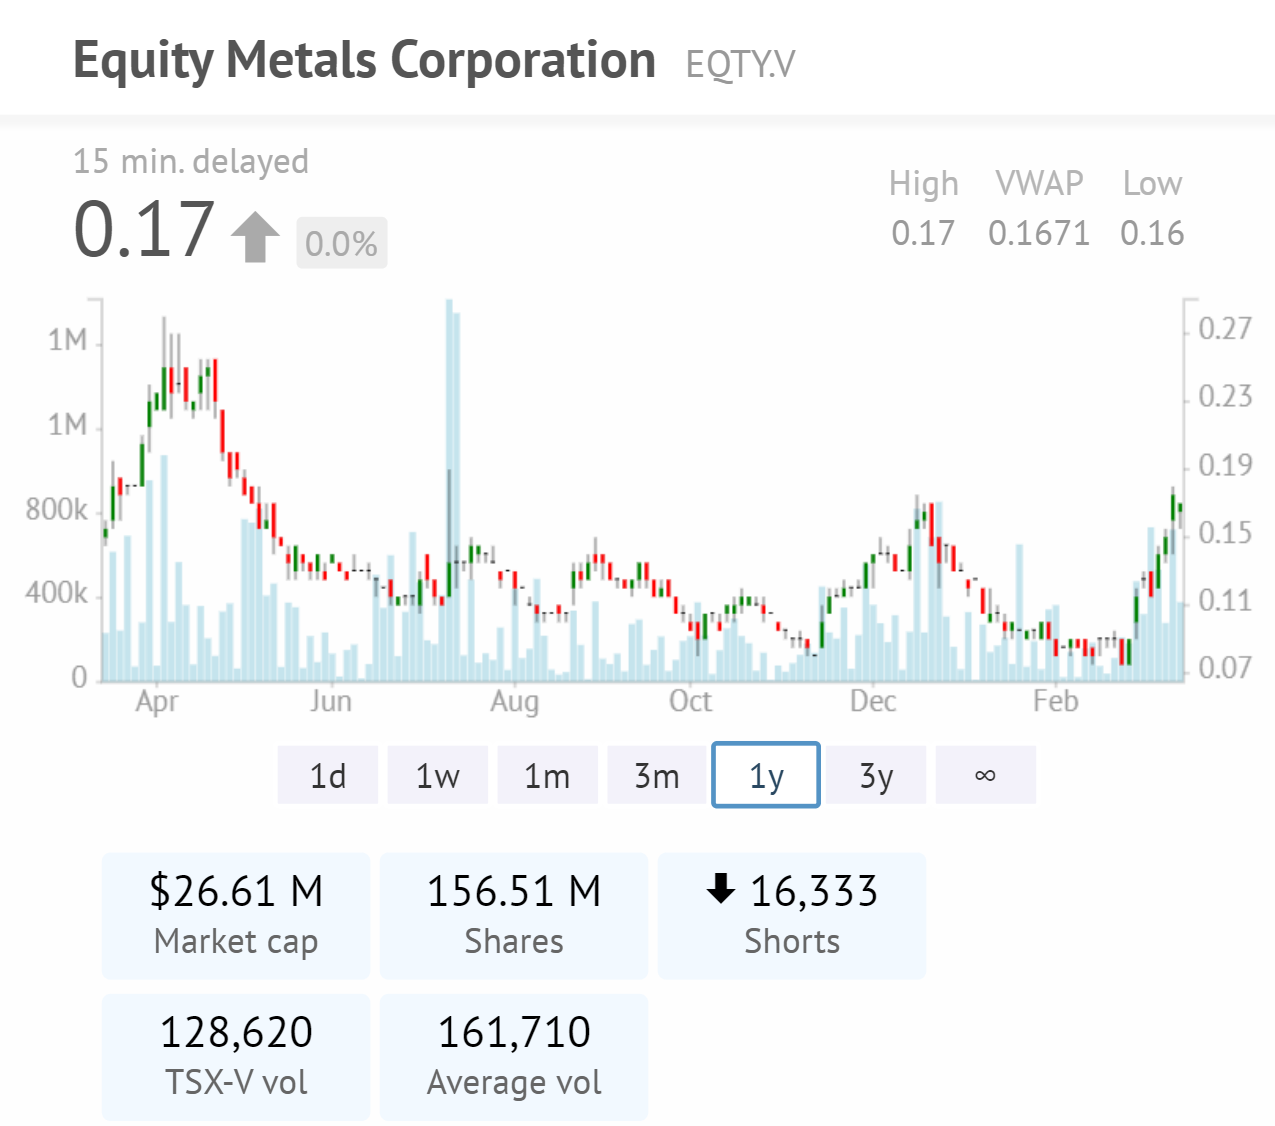Open the 161,710 Average vol tile

(x=514, y=1056)
